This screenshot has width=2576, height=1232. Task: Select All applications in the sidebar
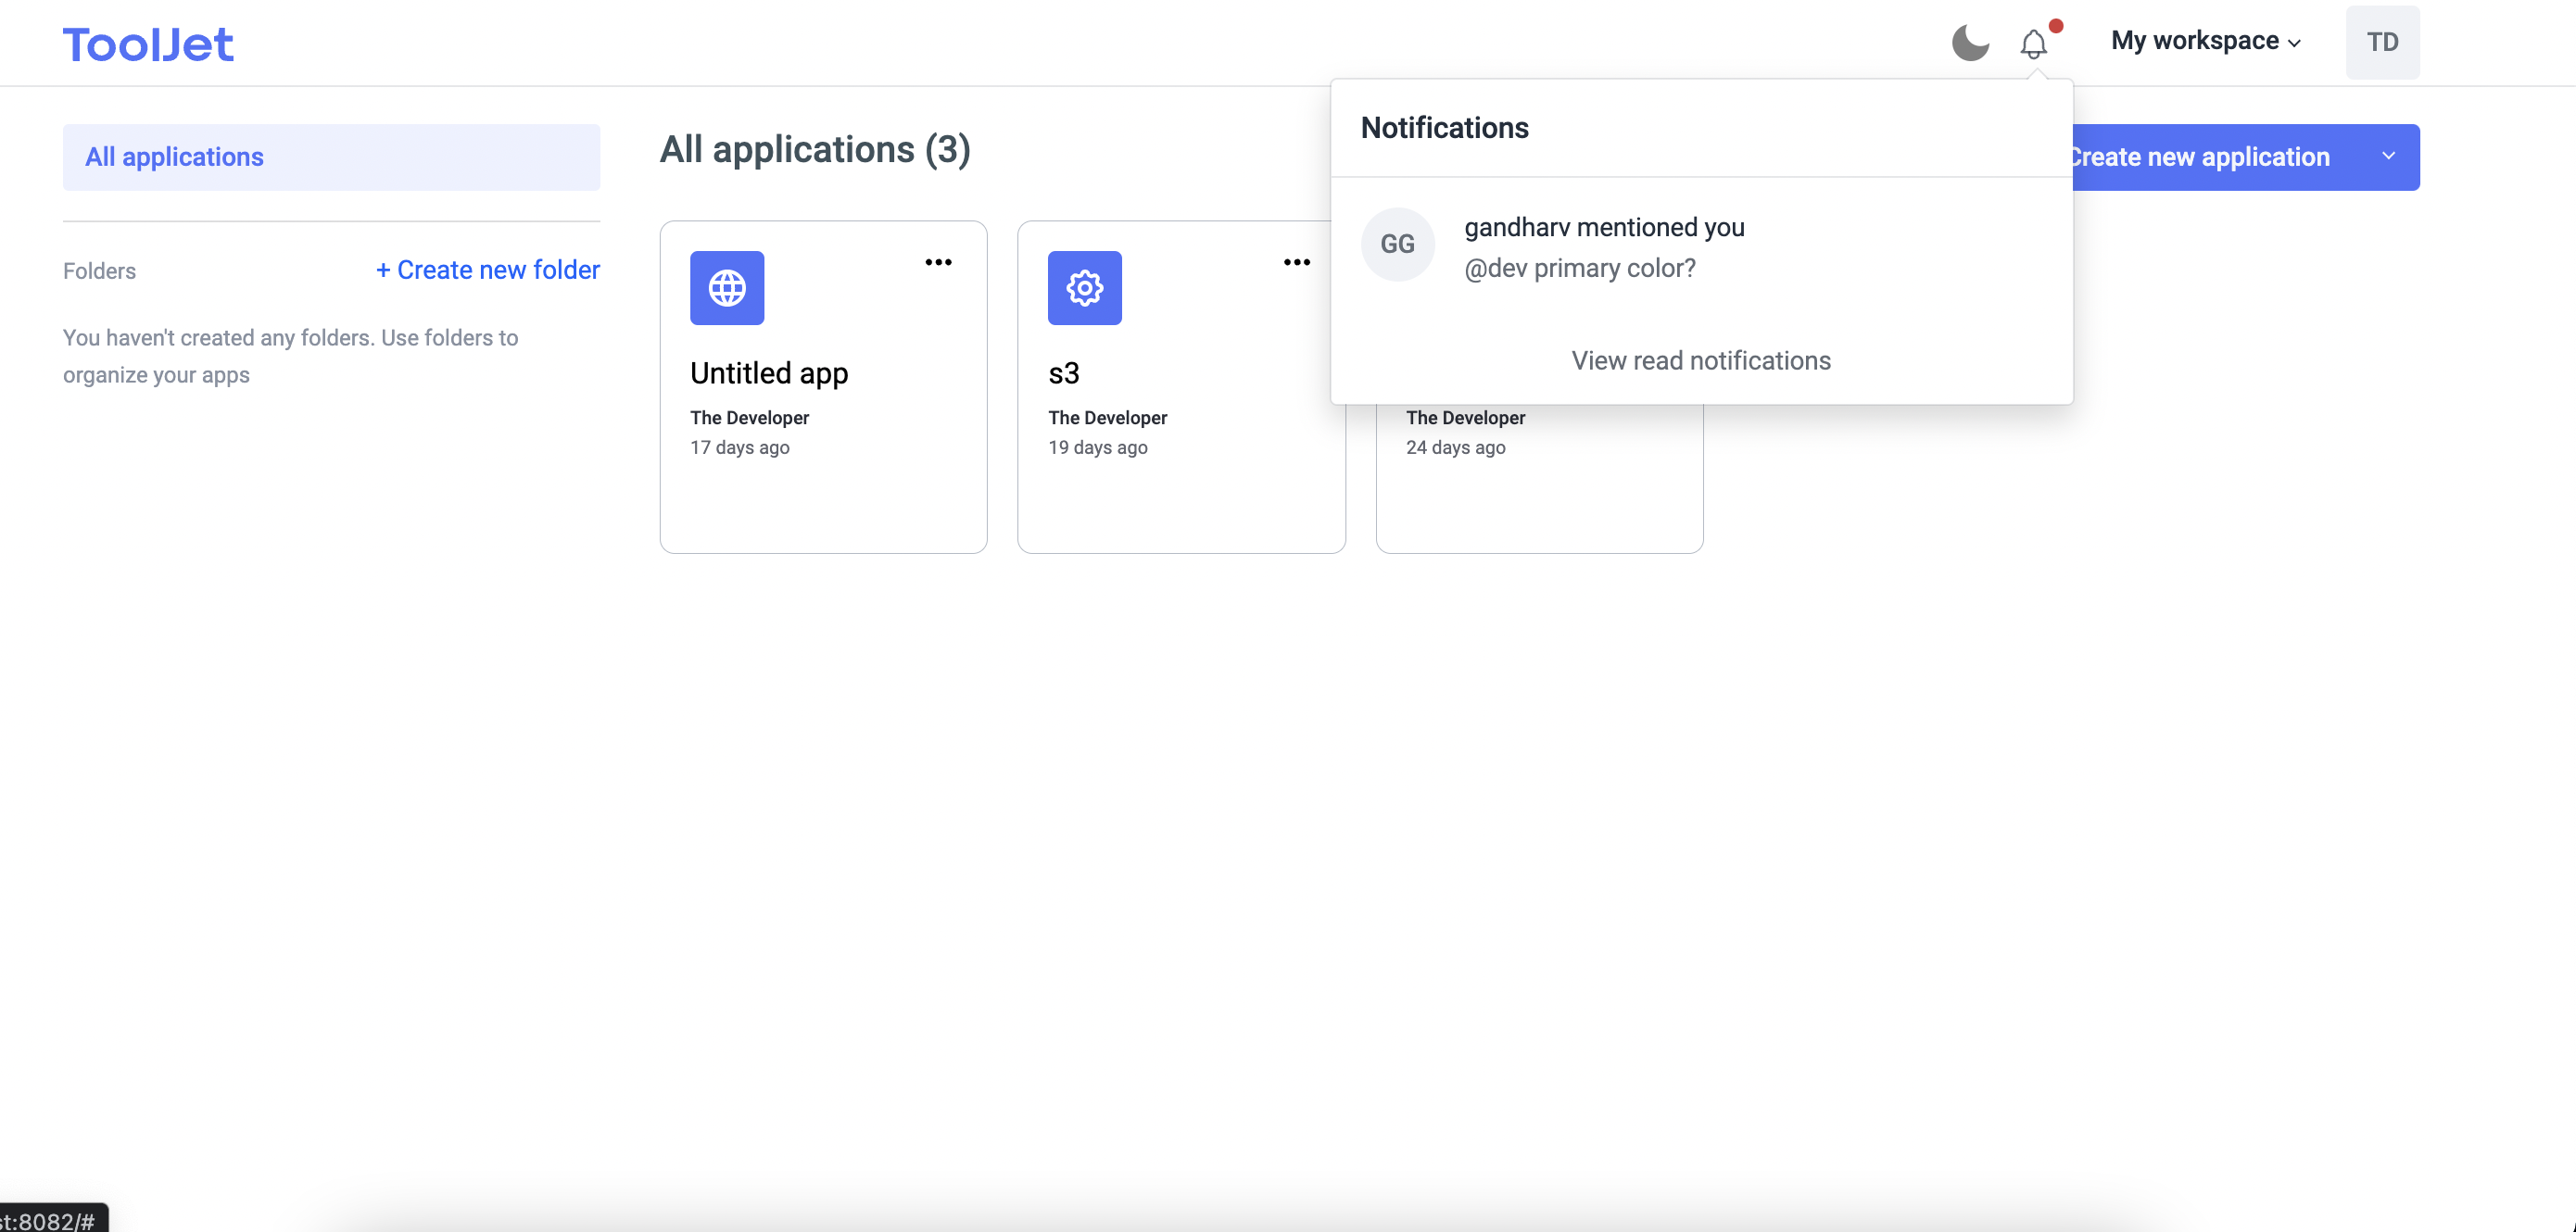[x=331, y=157]
